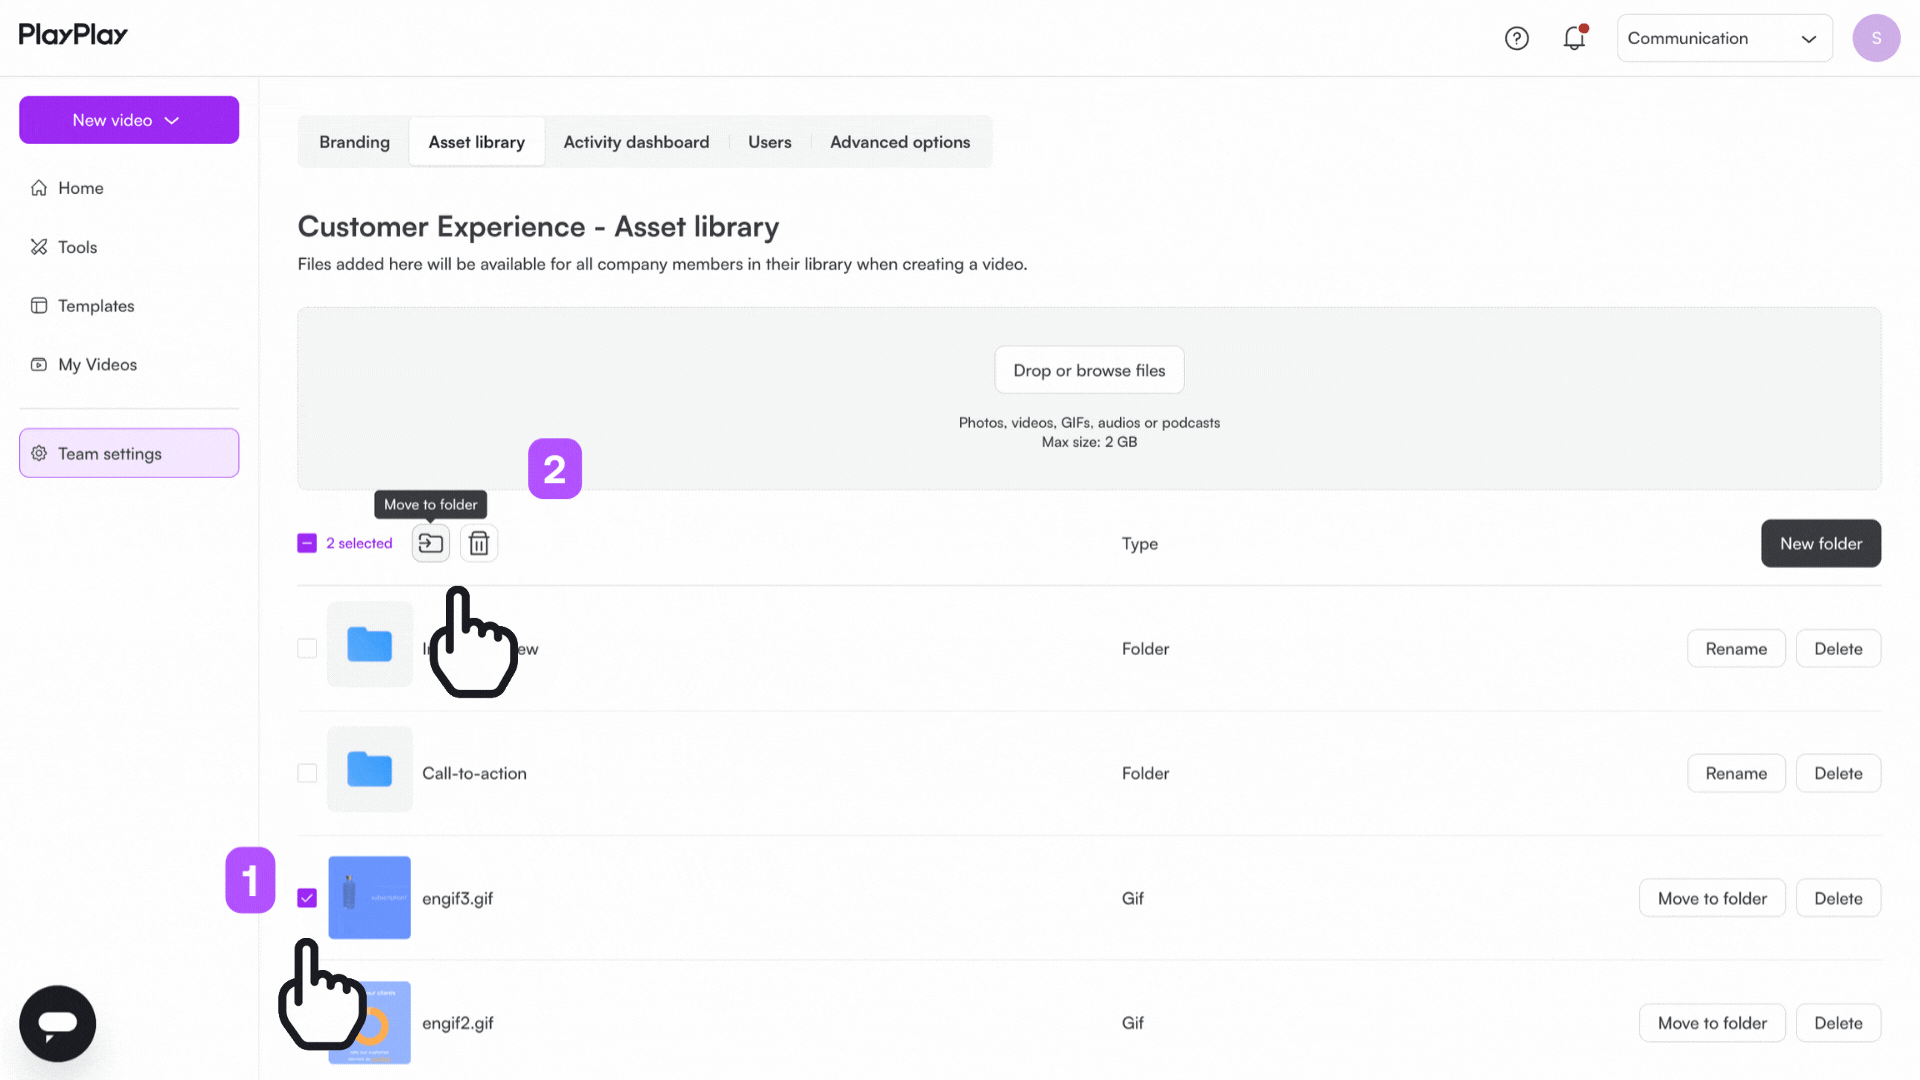Viewport: 1920px width, 1080px height.
Task: Open the user avatar S icon
Action: (1875, 38)
